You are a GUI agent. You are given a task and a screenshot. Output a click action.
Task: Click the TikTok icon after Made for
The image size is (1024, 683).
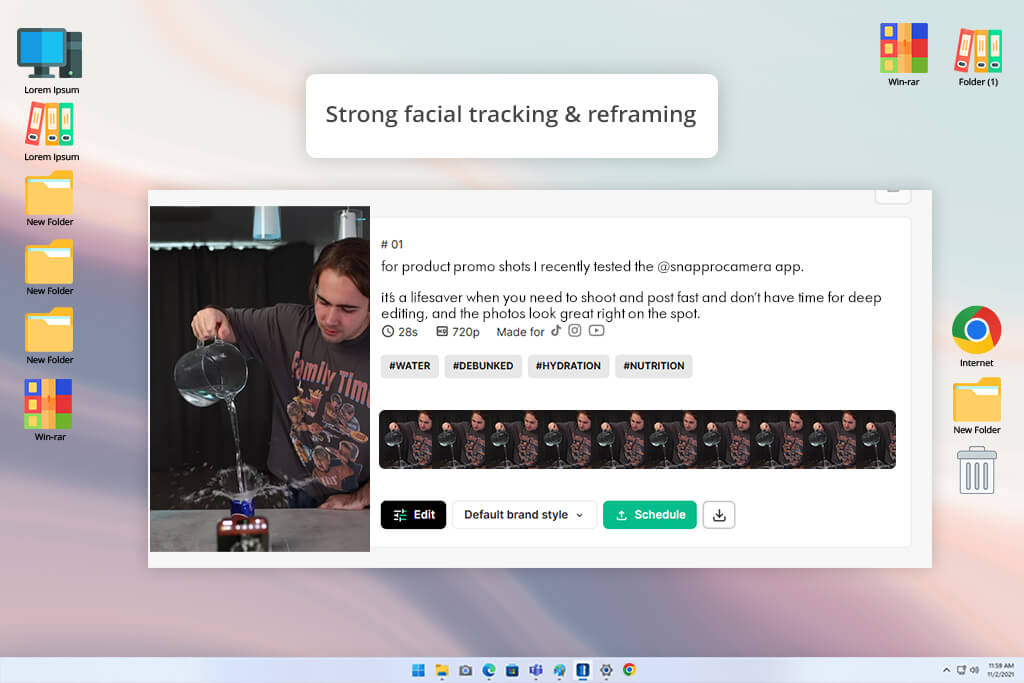(556, 330)
